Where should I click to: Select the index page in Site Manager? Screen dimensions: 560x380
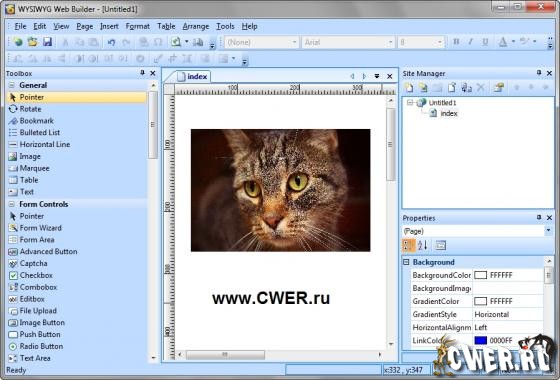point(449,114)
